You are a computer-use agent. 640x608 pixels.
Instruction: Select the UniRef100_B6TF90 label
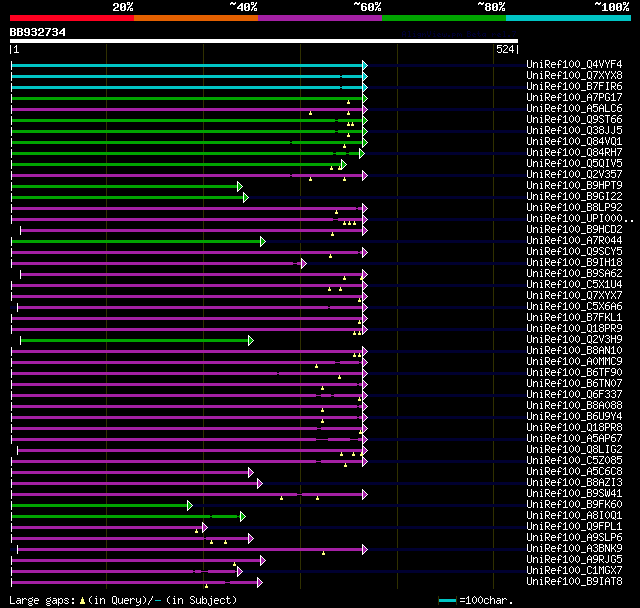(574, 373)
